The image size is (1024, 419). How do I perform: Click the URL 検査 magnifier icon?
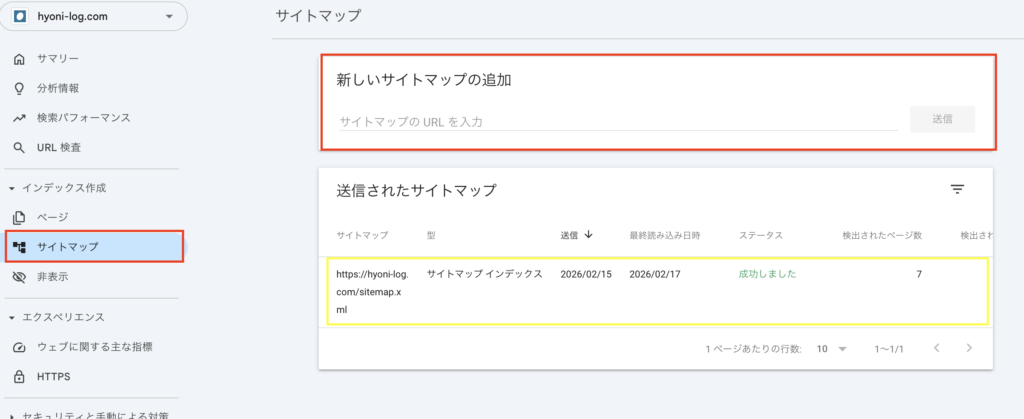(19, 148)
